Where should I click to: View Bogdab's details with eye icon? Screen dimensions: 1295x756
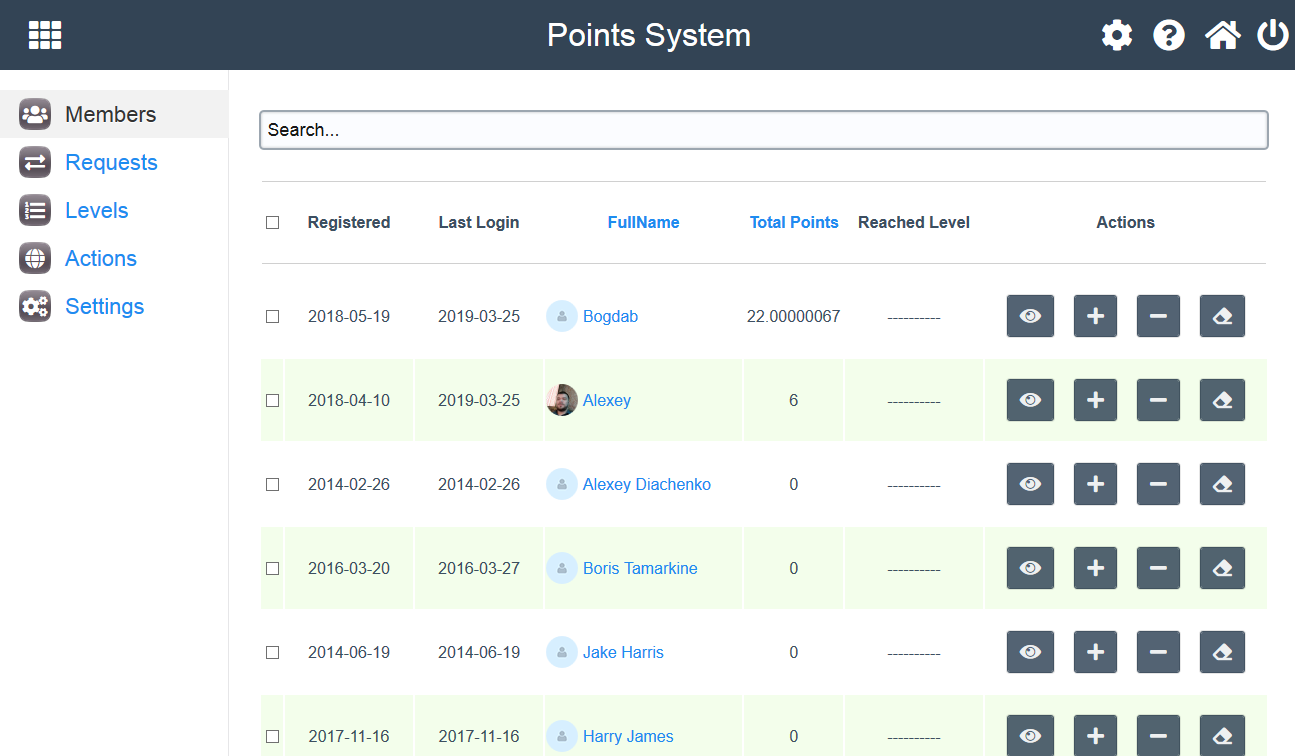coord(1030,316)
